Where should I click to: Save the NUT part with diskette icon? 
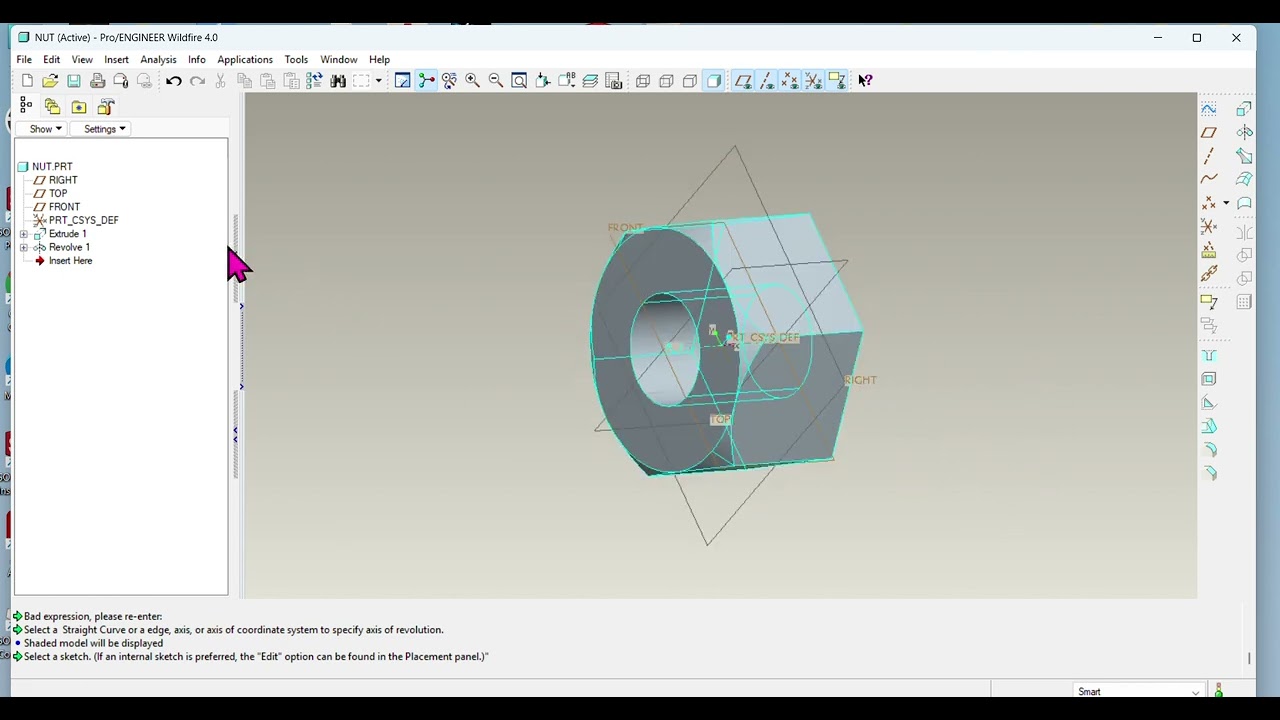(74, 81)
